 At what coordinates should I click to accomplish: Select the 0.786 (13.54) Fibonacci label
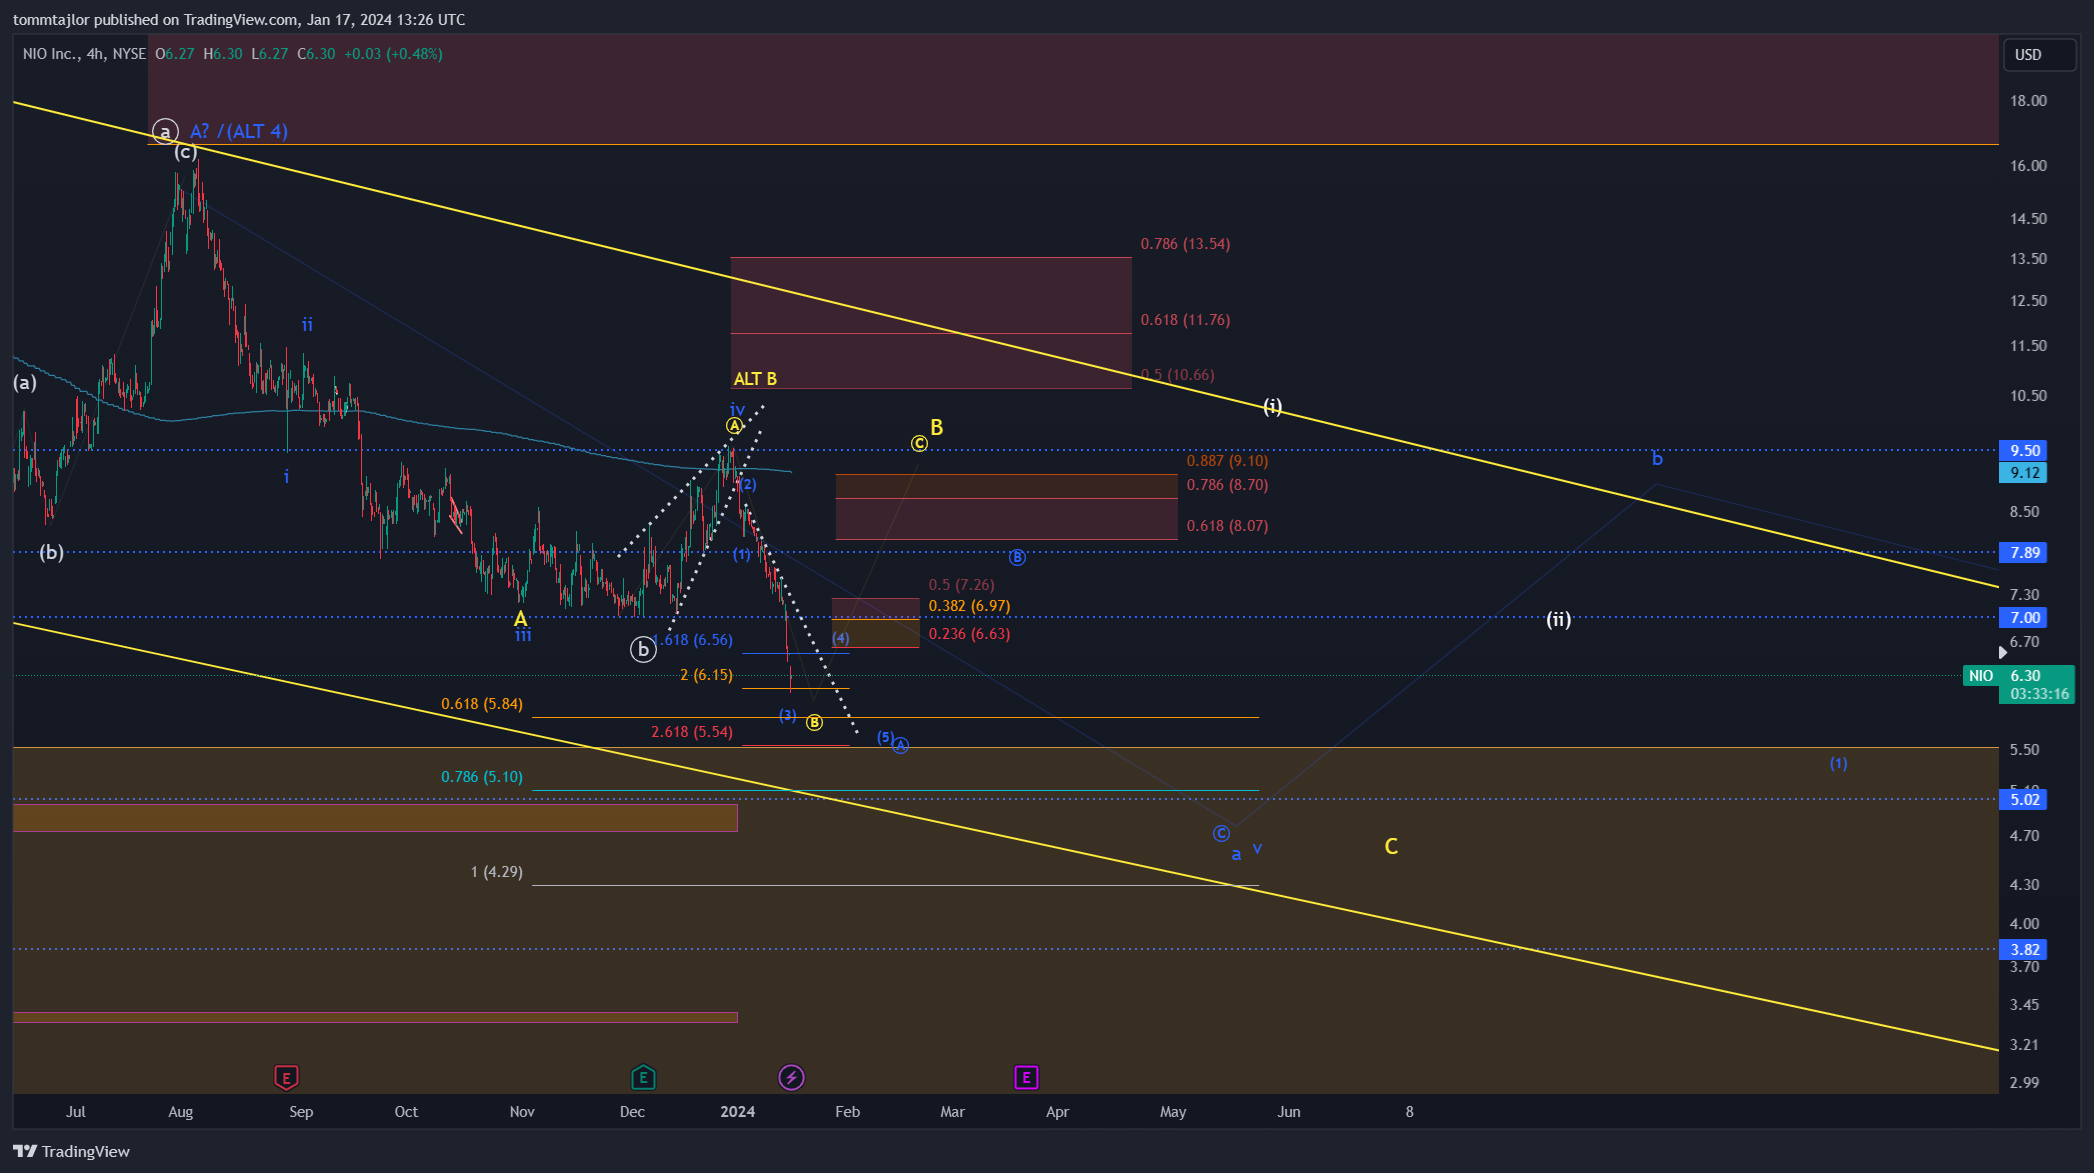coord(1185,244)
